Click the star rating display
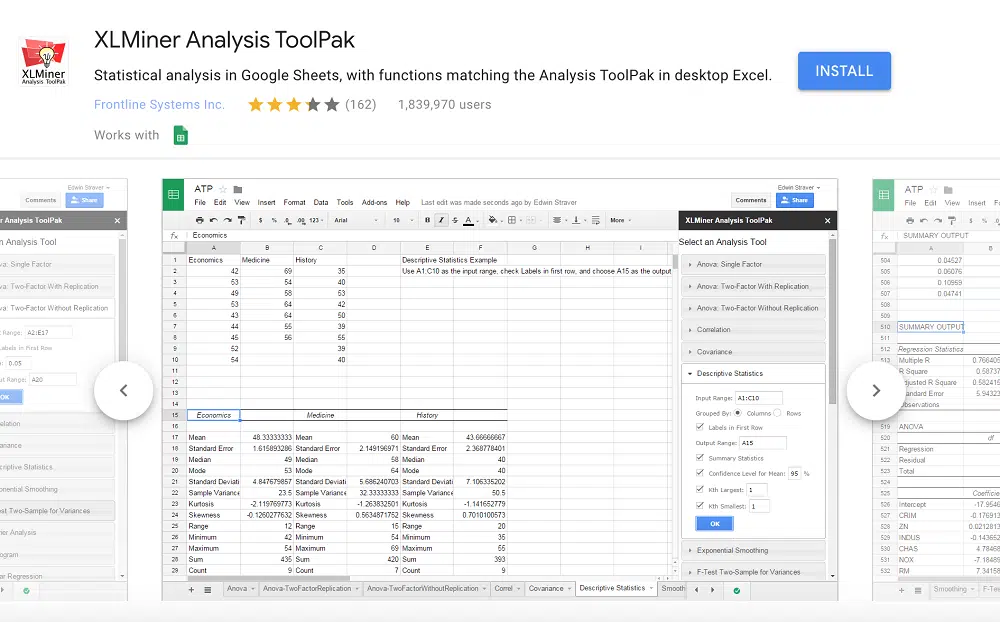Image resolution: width=1000 pixels, height=622 pixels. tap(294, 105)
